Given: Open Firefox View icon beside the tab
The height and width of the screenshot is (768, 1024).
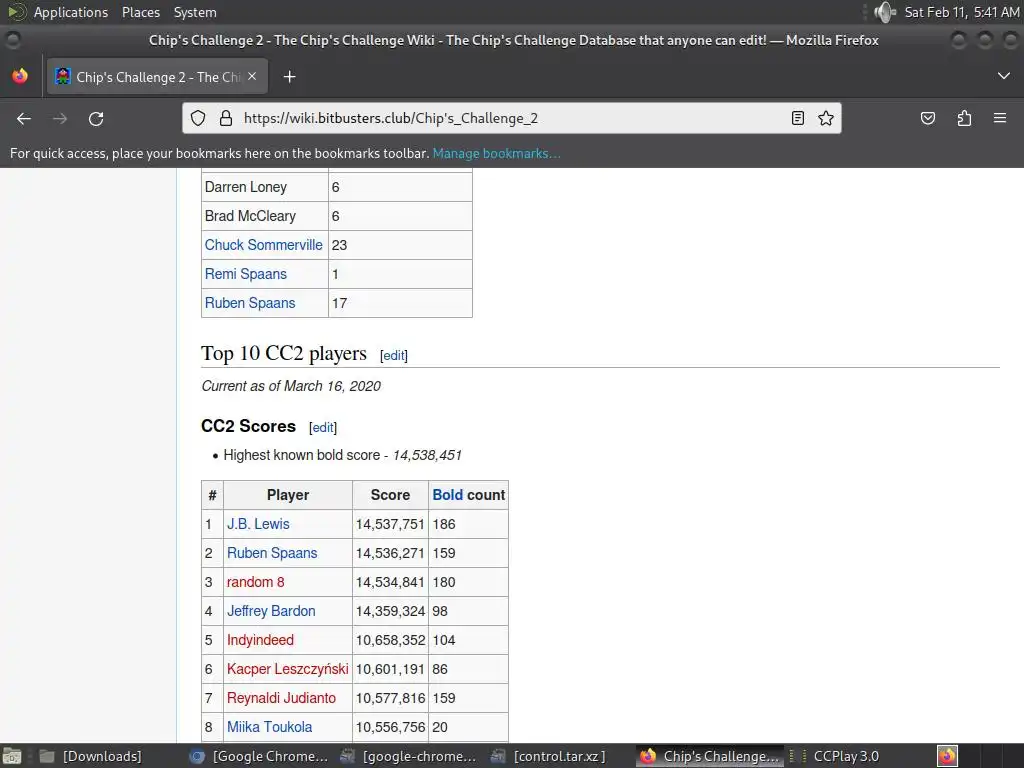Looking at the screenshot, I should [20, 76].
